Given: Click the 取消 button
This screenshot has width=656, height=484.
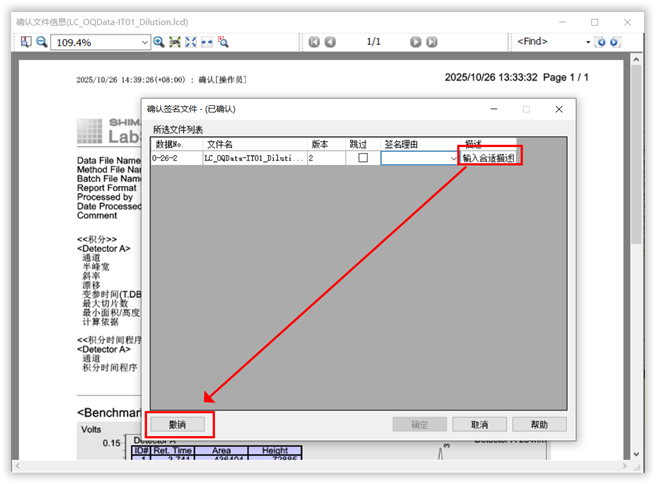Looking at the screenshot, I should [472, 425].
